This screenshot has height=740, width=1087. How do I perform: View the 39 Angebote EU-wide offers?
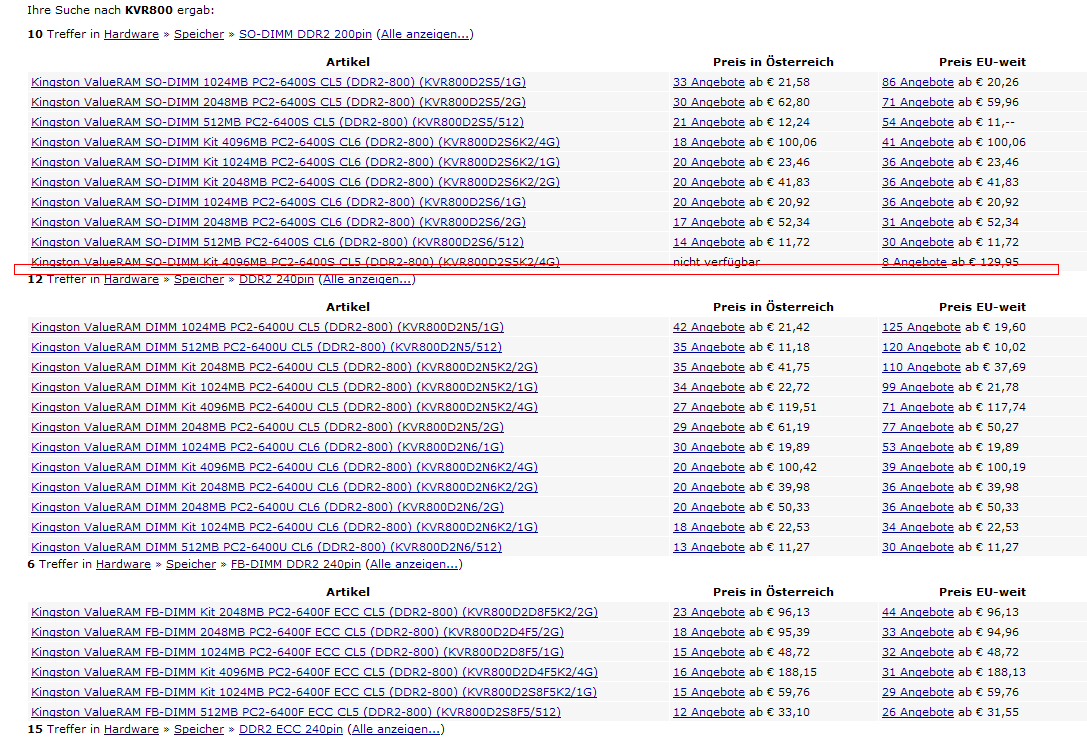pyautogui.click(x=918, y=468)
